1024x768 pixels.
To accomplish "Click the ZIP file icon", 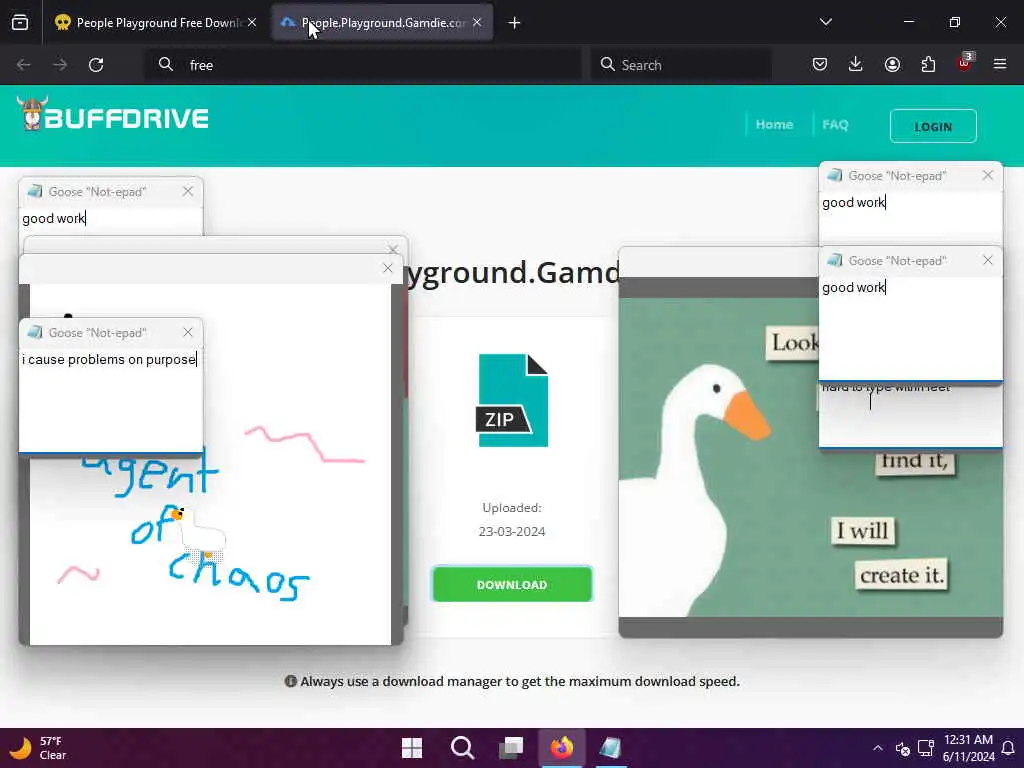I will click(x=512, y=400).
